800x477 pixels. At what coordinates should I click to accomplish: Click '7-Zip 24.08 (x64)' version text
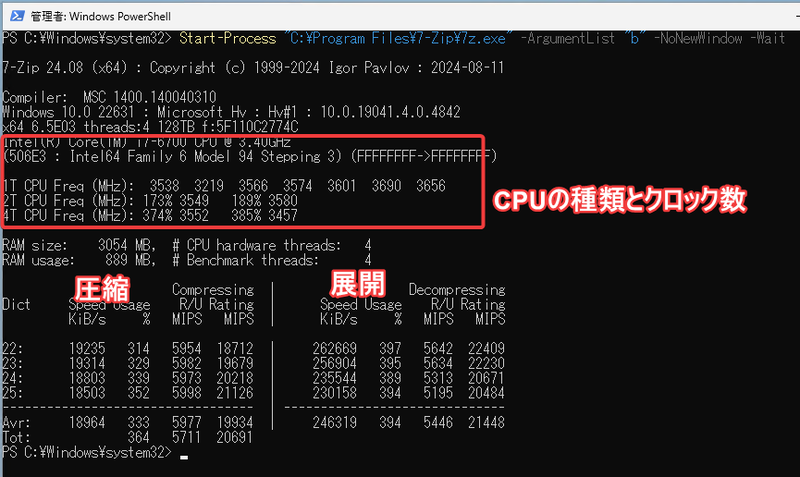pos(64,68)
